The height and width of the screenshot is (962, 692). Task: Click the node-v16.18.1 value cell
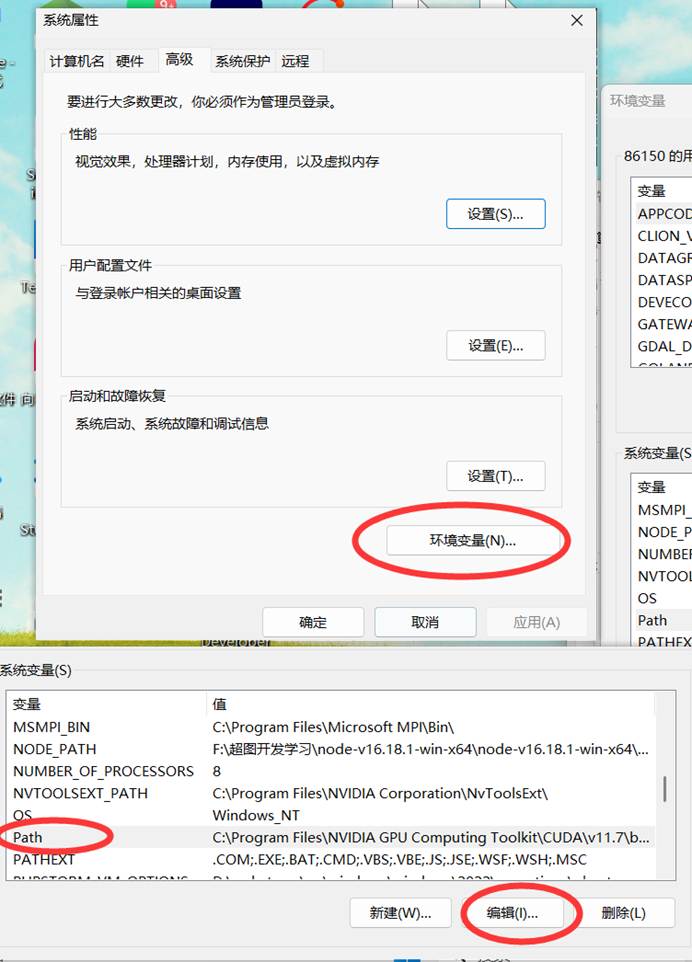(431, 749)
